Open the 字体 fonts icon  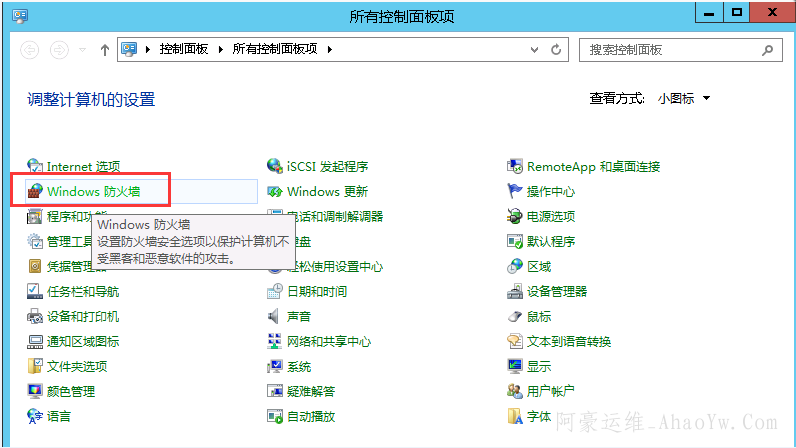click(x=515, y=416)
